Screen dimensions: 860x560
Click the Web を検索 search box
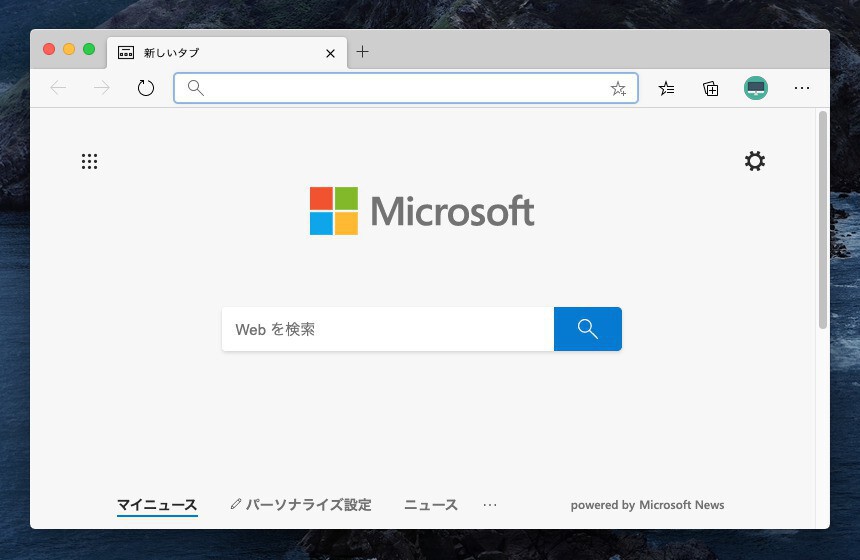pyautogui.click(x=388, y=329)
